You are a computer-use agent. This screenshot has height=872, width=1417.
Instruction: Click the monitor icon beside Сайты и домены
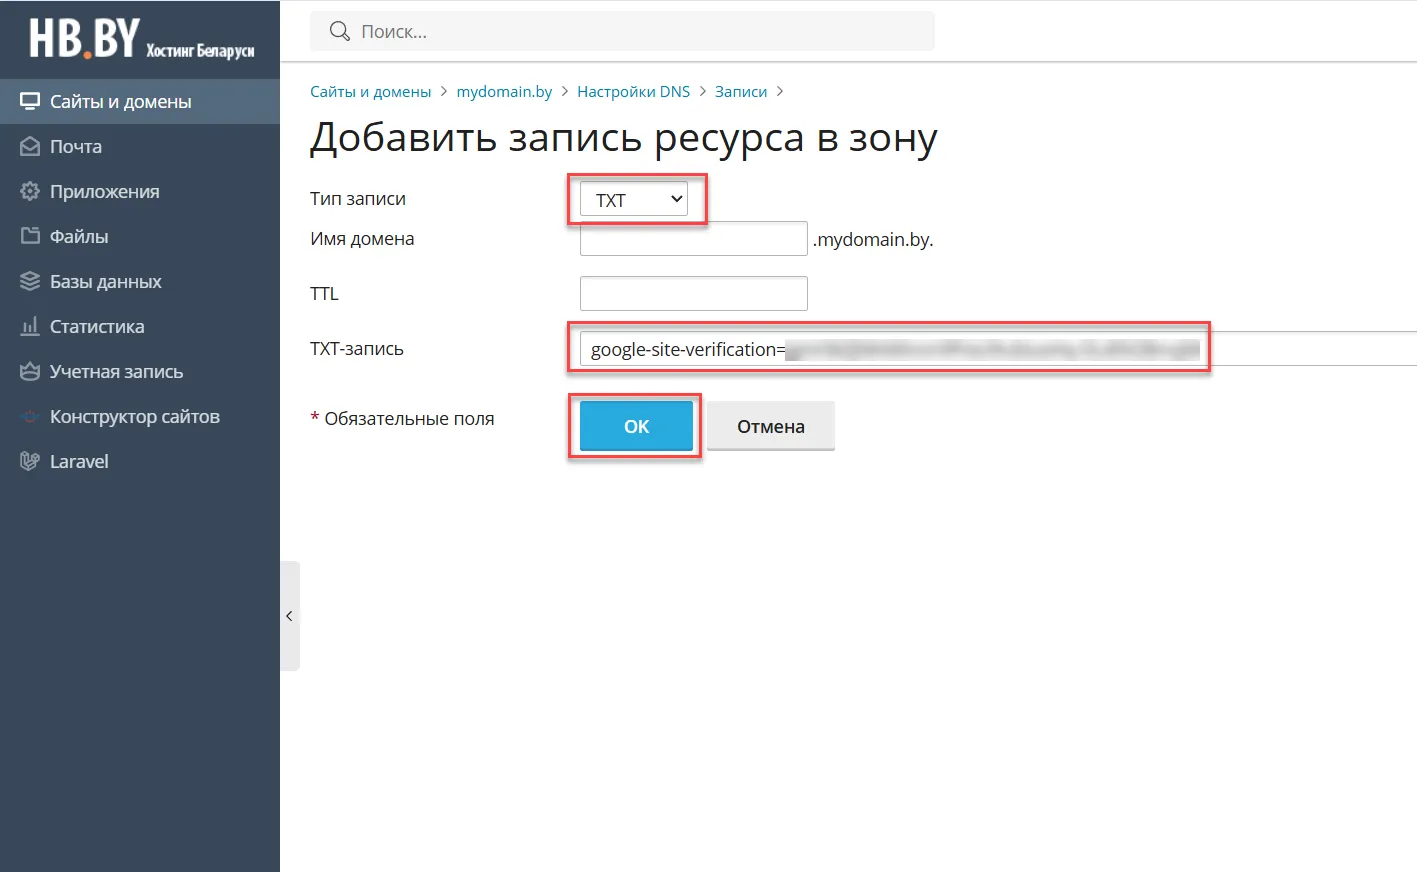click(30, 101)
